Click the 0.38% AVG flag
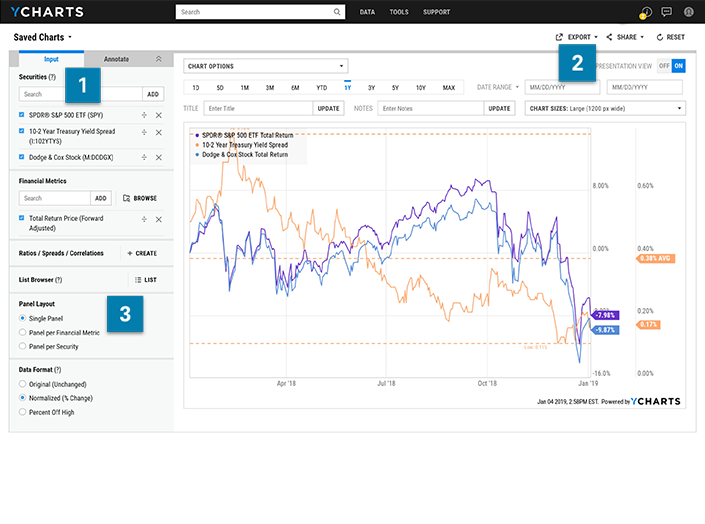705x524 pixels. click(655, 259)
